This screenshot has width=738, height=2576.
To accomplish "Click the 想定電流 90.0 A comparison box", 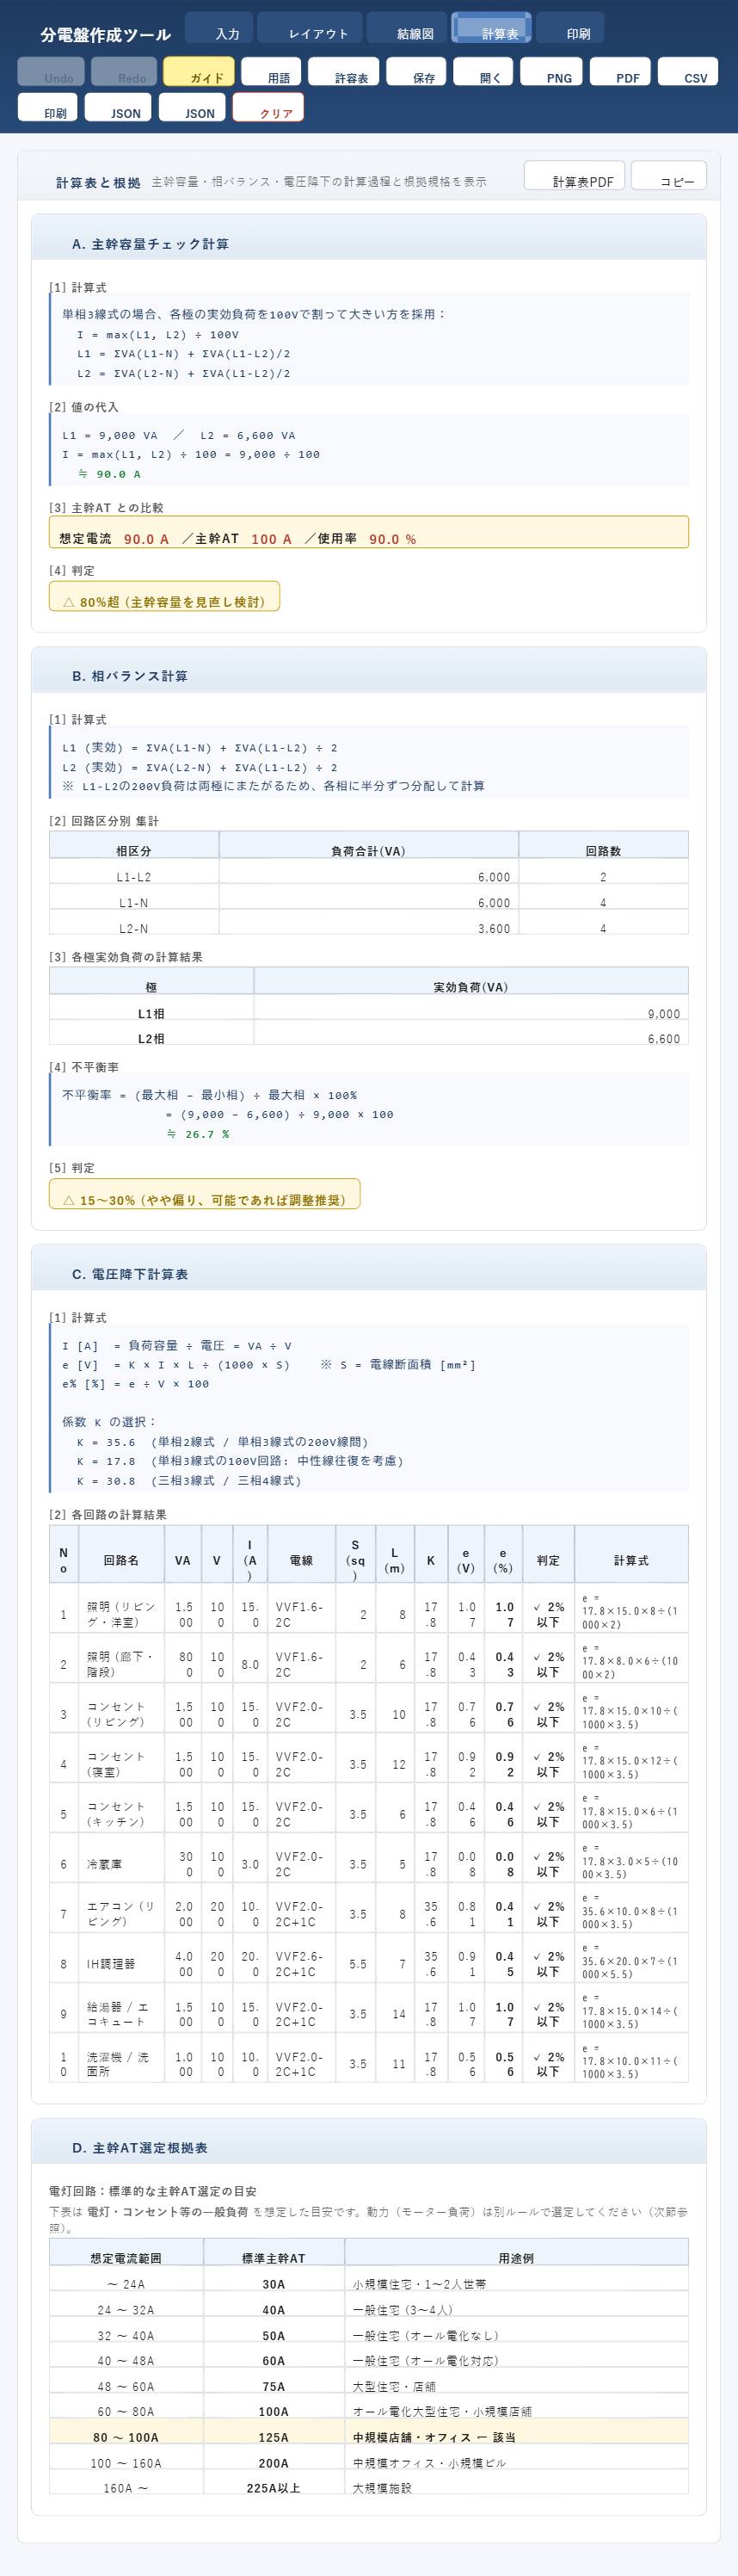I will [x=369, y=533].
